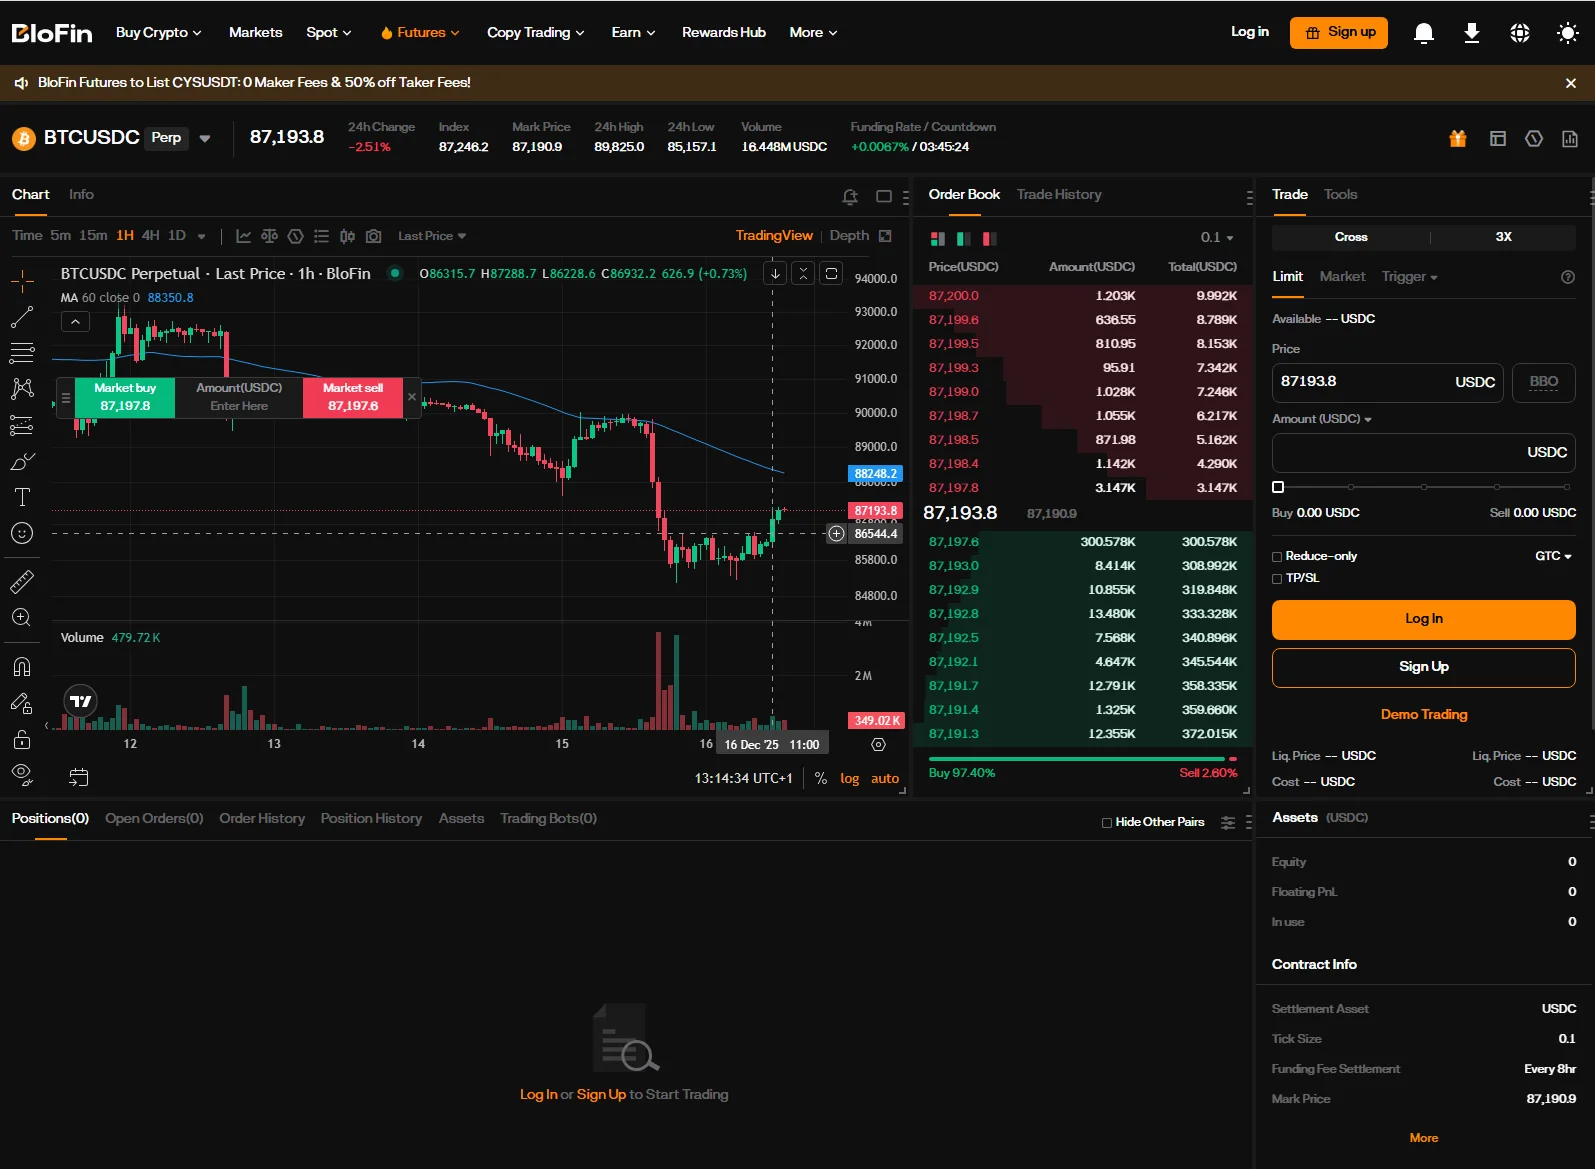Select the ruler measure tool
Viewport: 1595px width, 1169px height.
[x=22, y=581]
